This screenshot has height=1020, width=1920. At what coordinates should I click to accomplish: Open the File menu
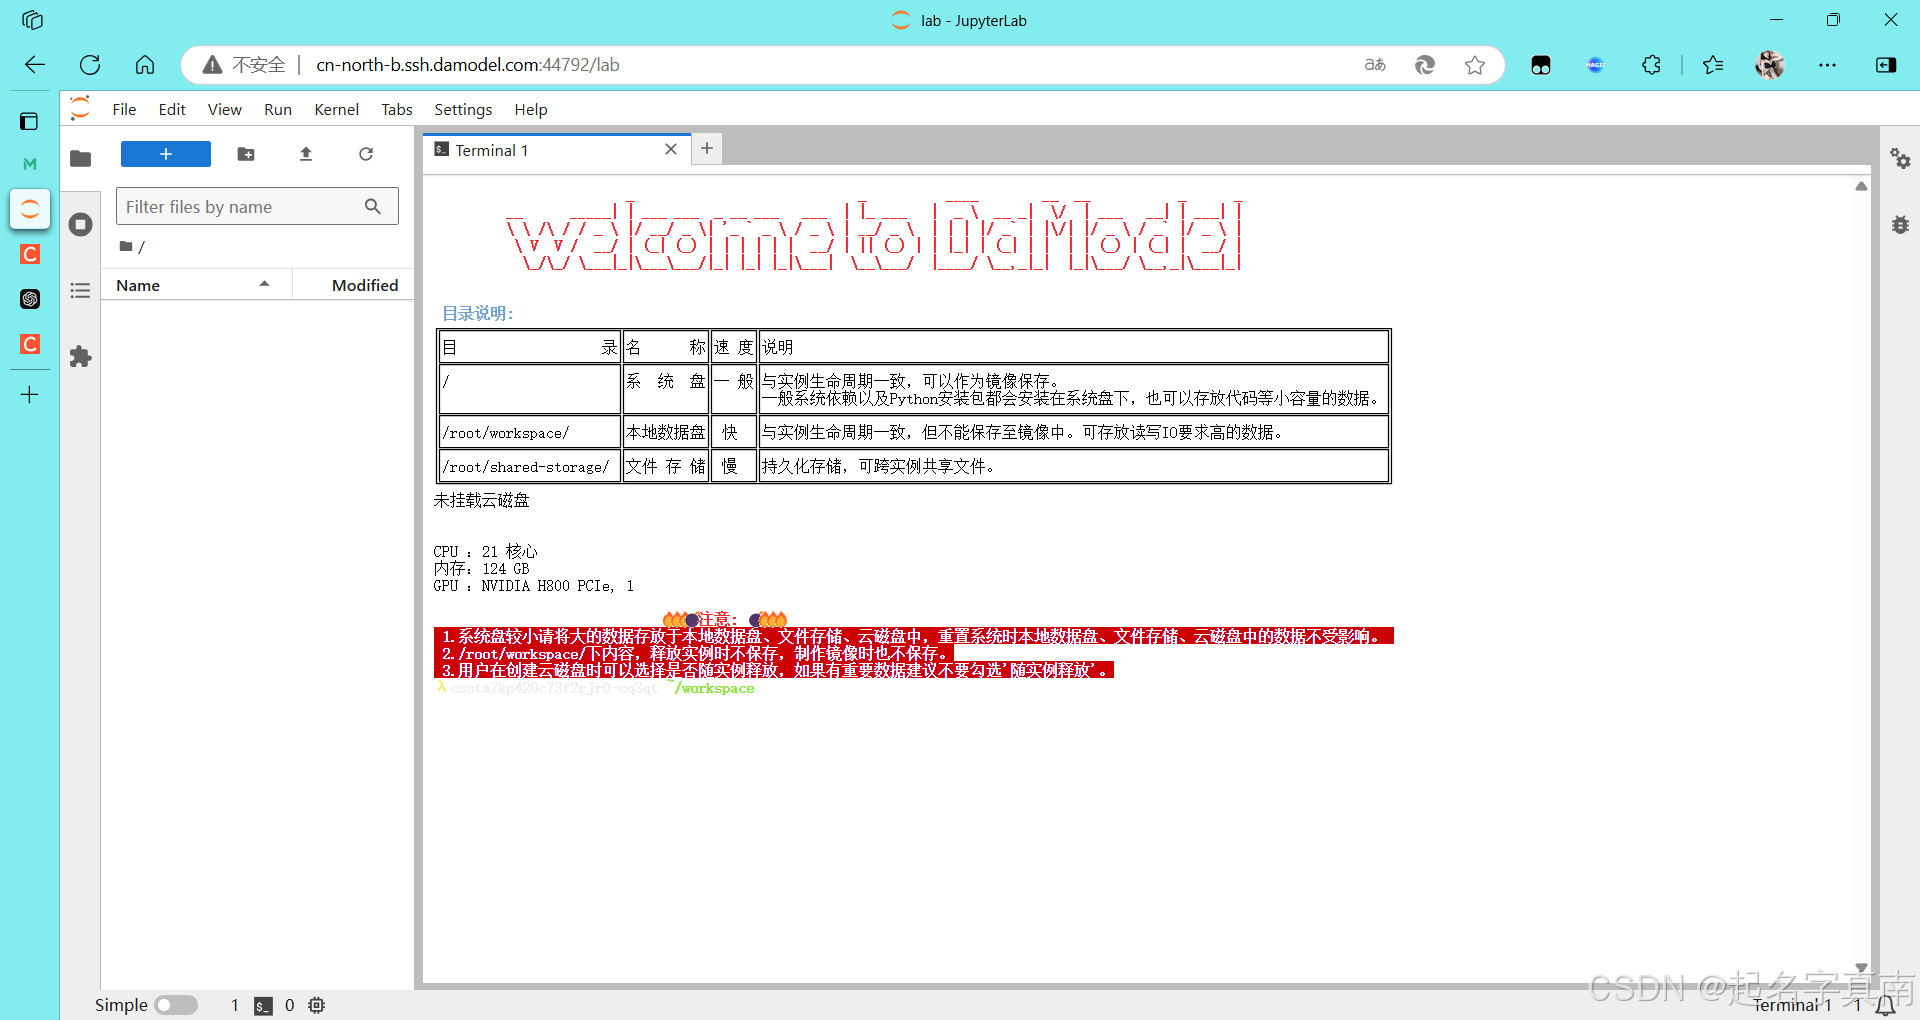124,110
